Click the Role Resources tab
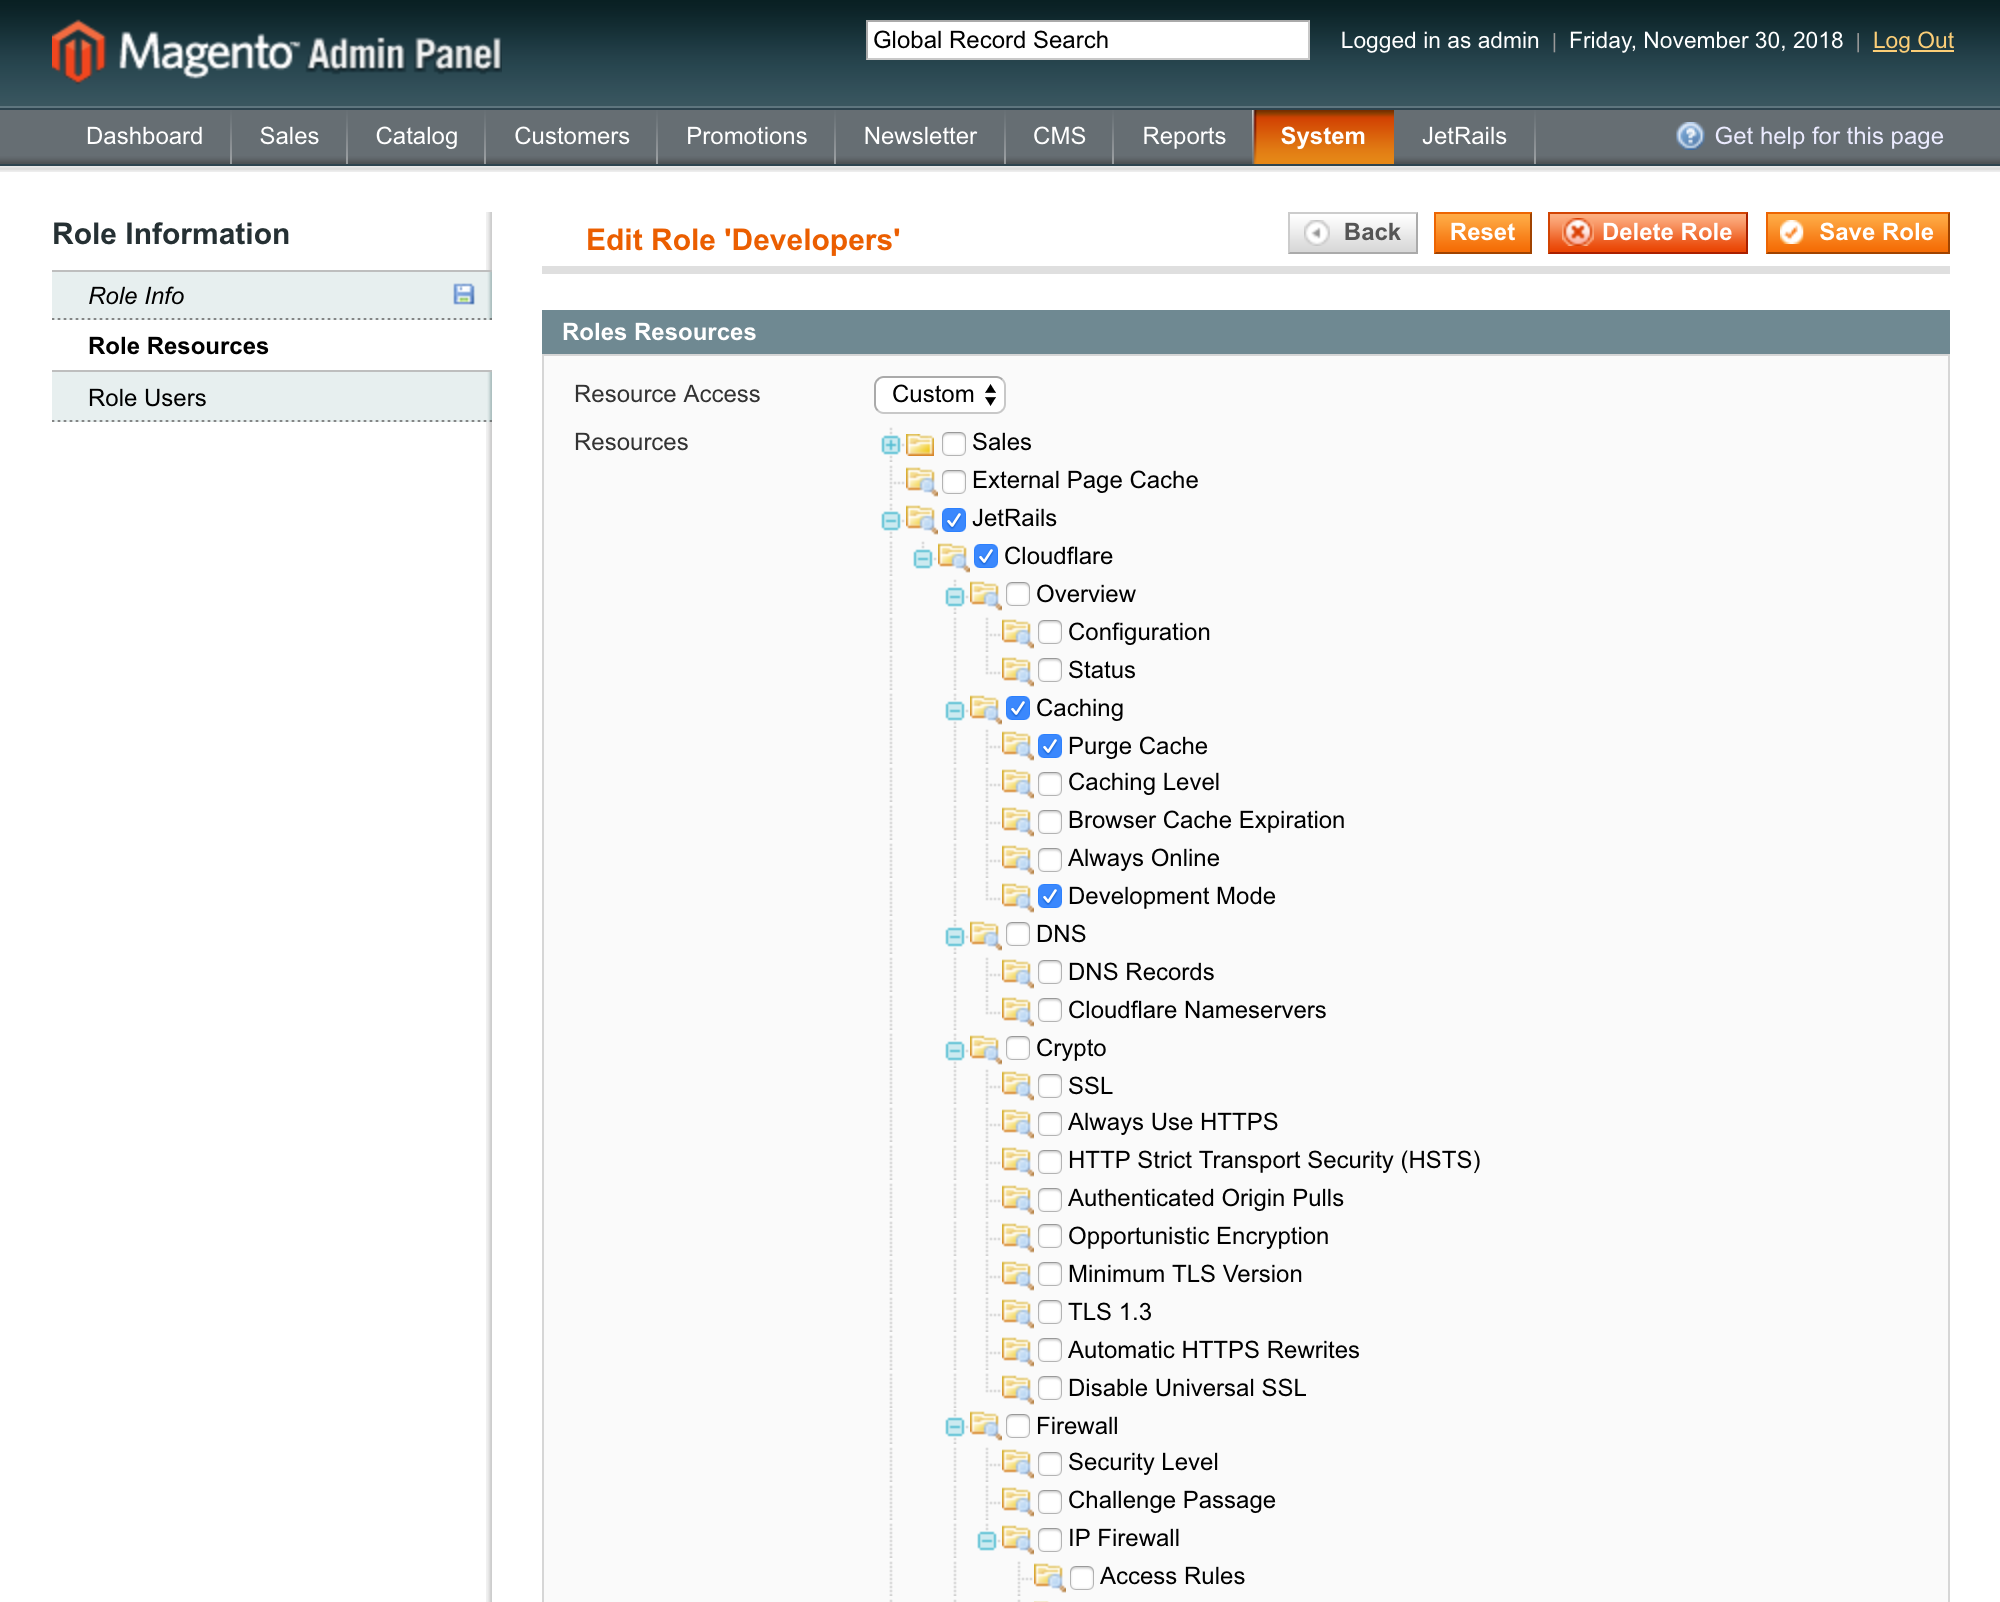 point(178,345)
